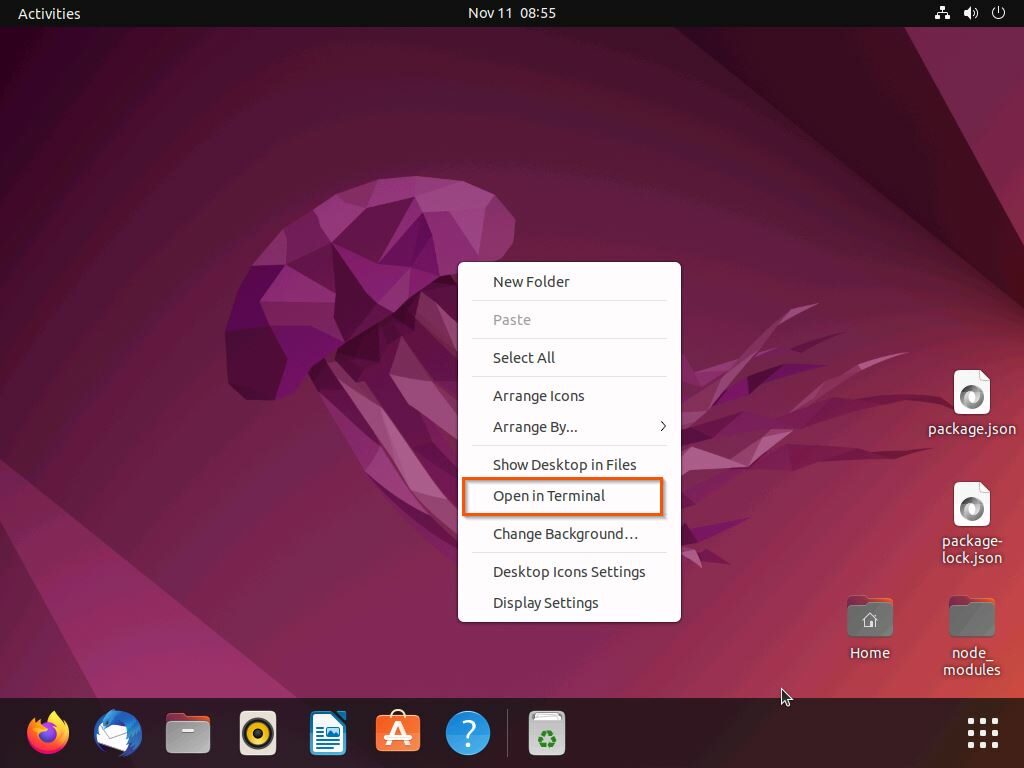Launch Rhythmbox music player
This screenshot has width=1024, height=768.
click(x=257, y=732)
